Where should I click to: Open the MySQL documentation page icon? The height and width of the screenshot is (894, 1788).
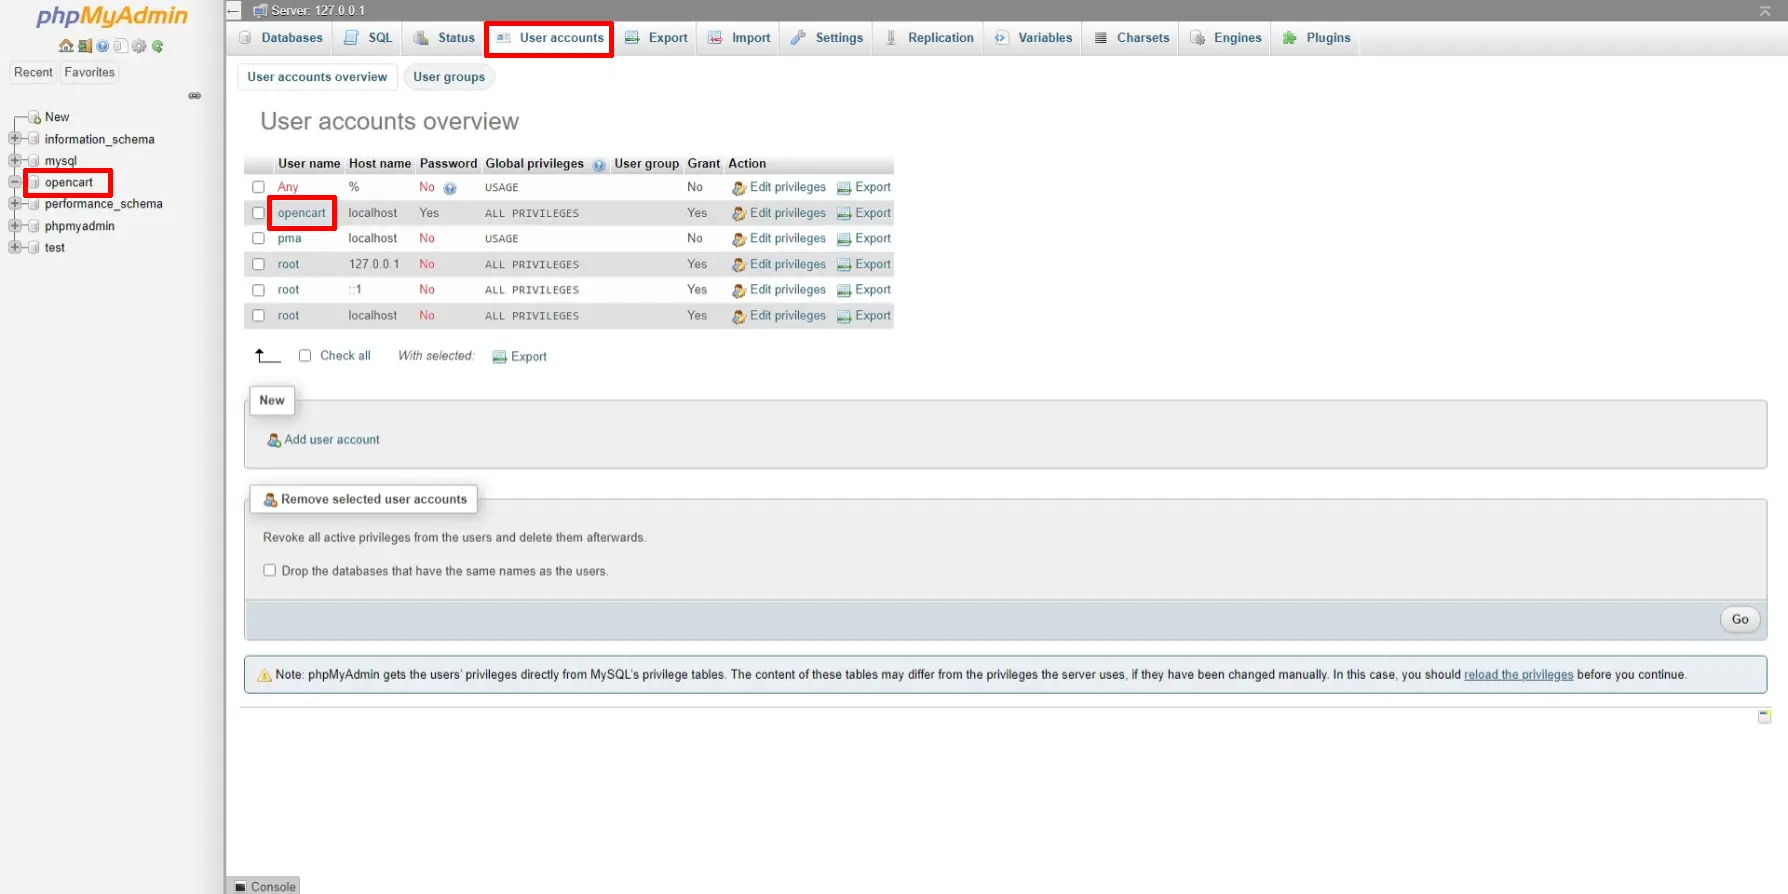click(120, 46)
